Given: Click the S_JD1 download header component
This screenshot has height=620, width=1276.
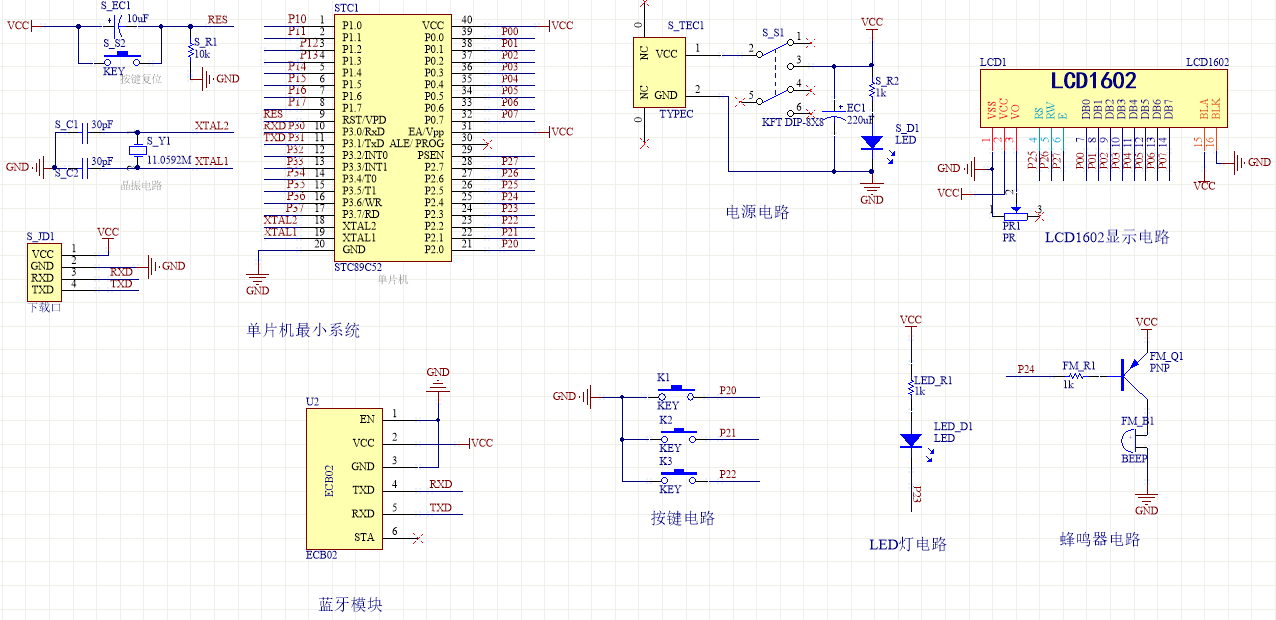Looking at the screenshot, I should point(42,272).
